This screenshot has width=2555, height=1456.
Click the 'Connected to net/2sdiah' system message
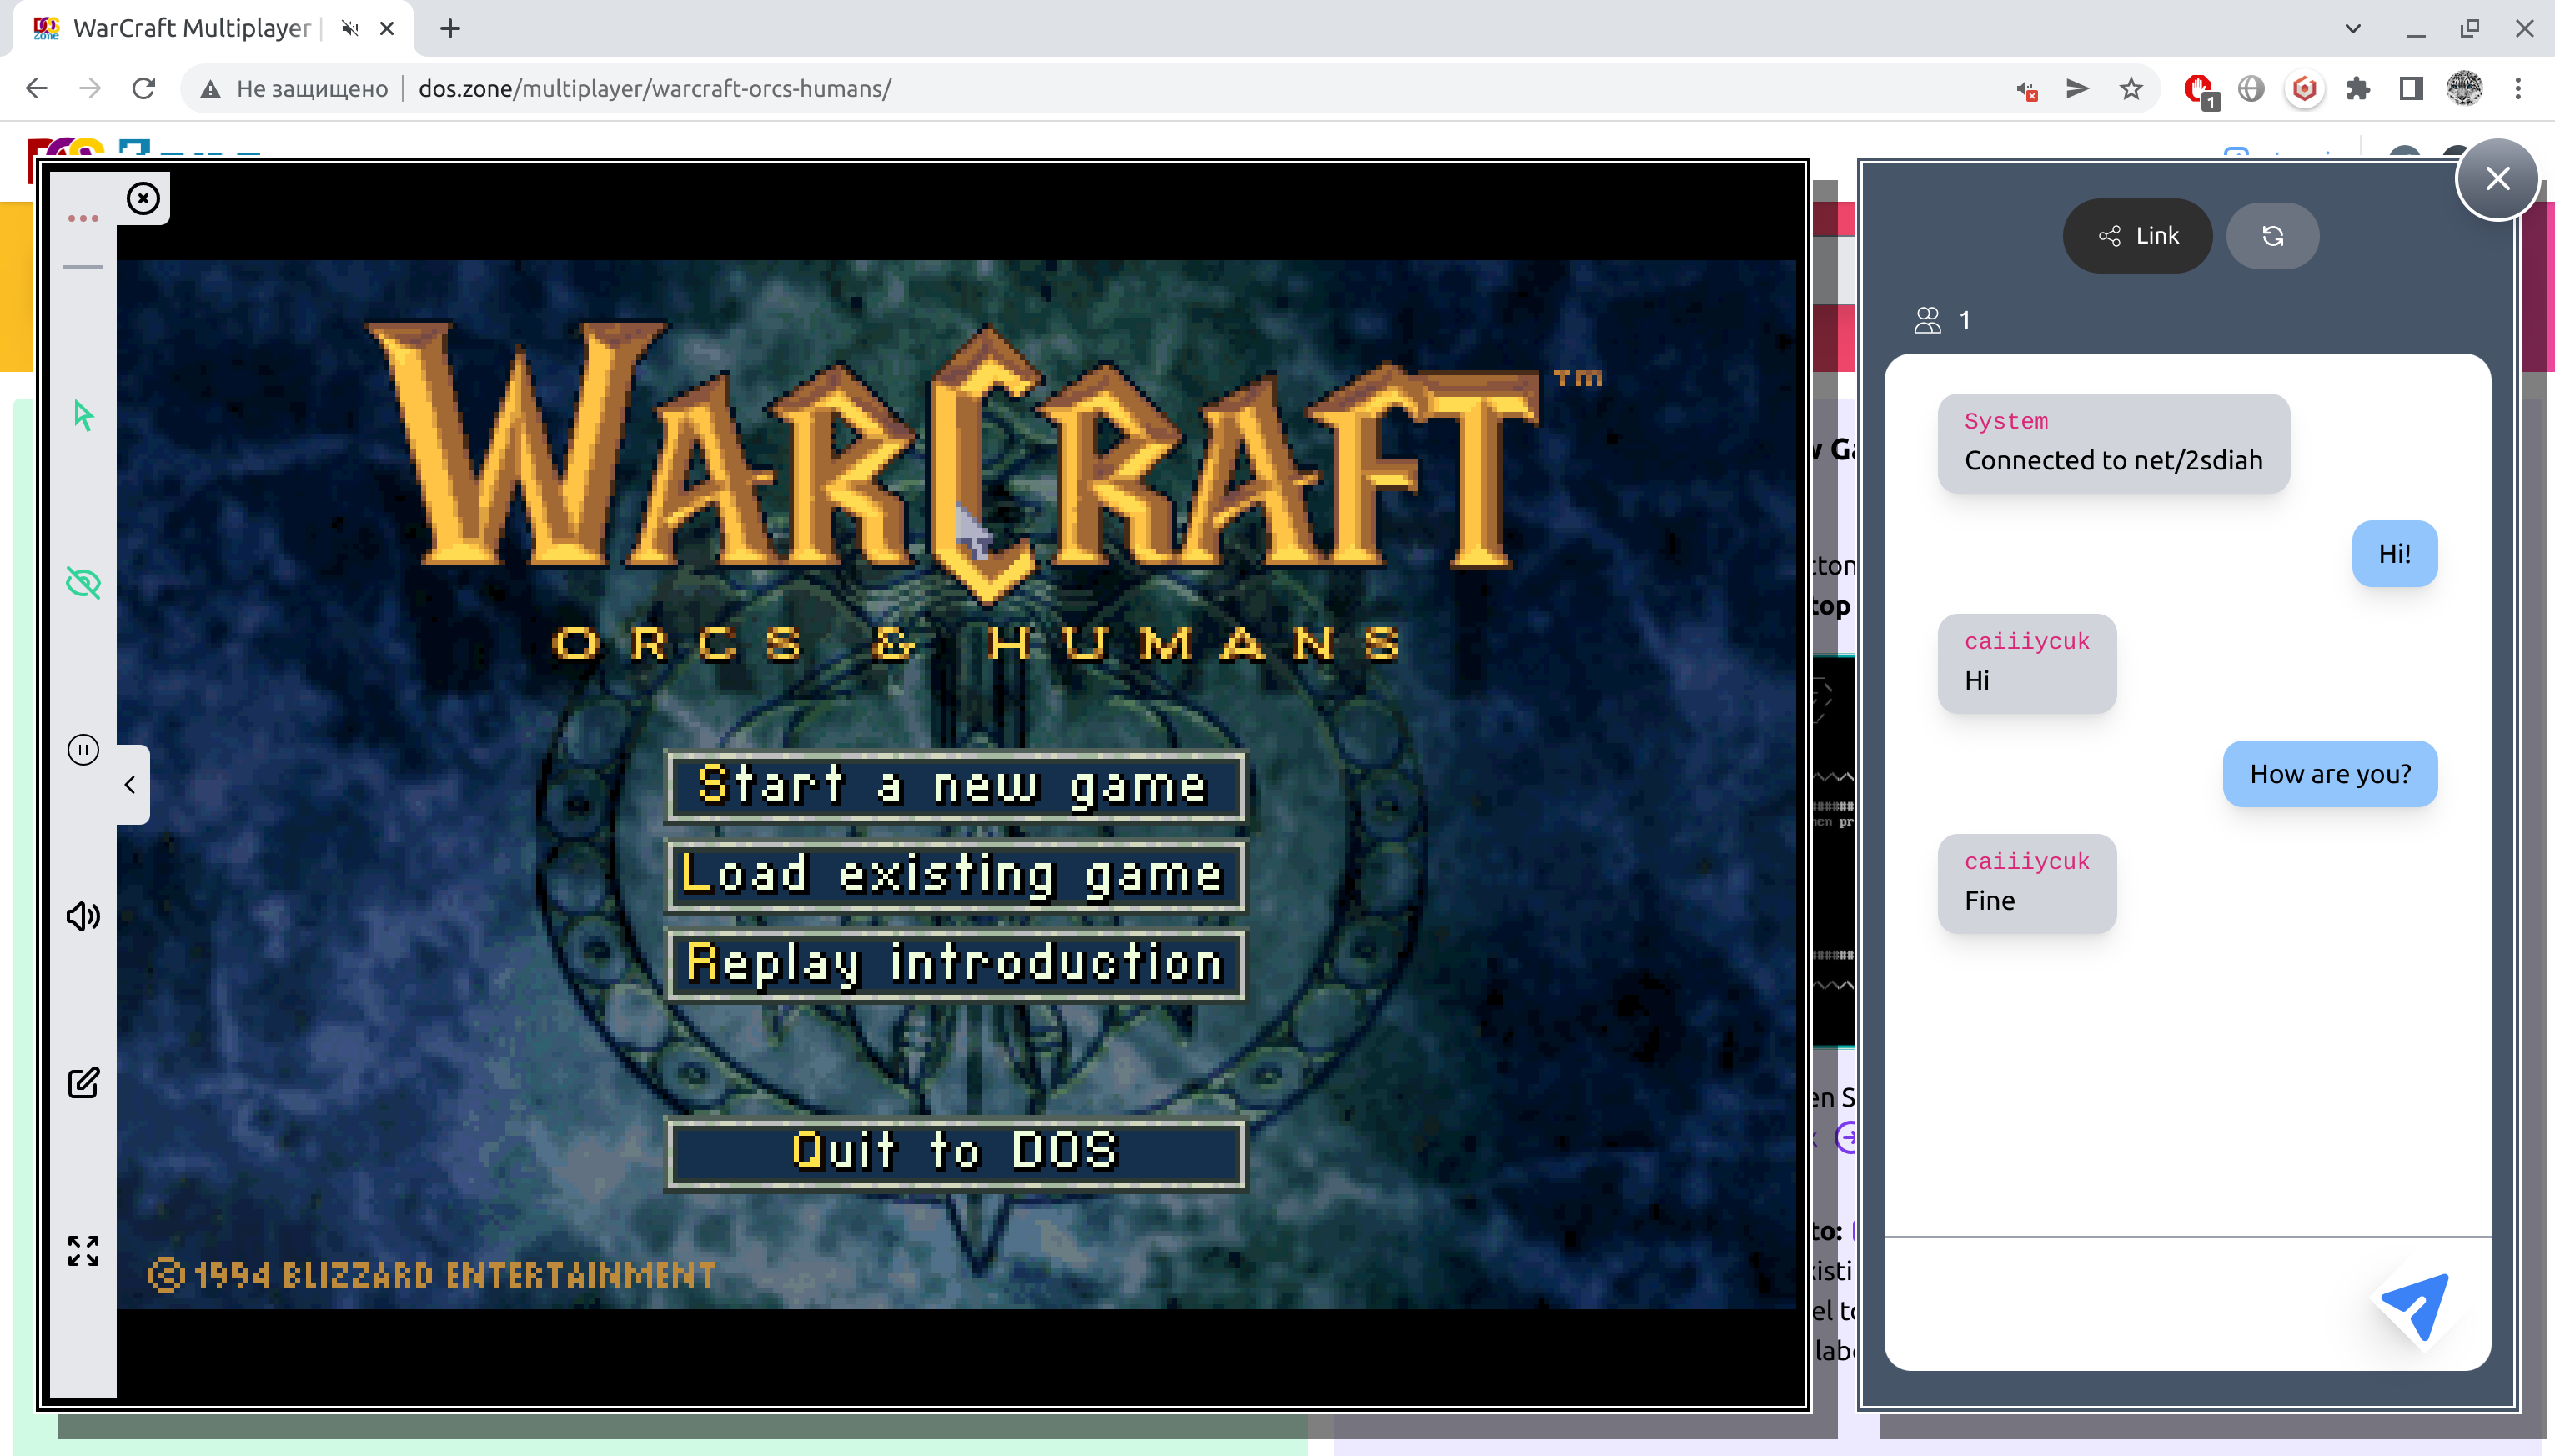2113,443
